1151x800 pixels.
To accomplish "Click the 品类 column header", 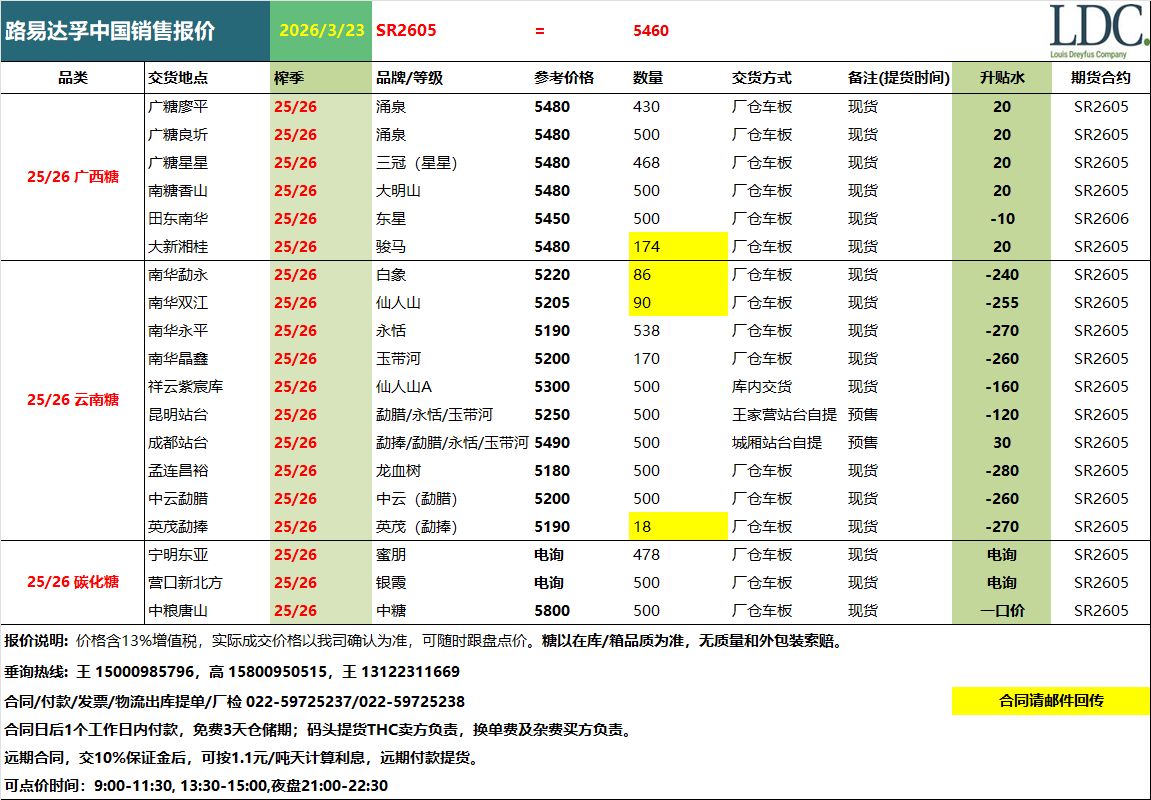I will (x=73, y=78).
